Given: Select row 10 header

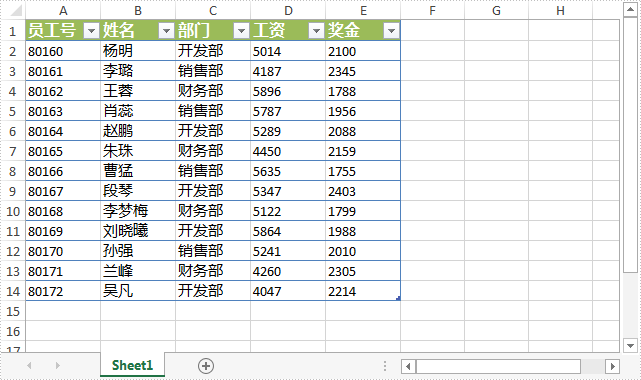Looking at the screenshot, I should pyautogui.click(x=13, y=211).
